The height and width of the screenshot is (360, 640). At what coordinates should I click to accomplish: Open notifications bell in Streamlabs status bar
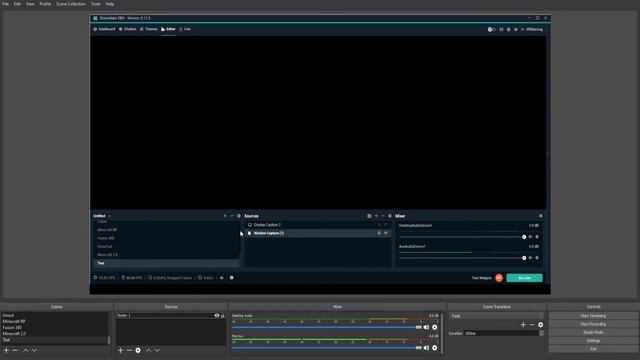222,278
